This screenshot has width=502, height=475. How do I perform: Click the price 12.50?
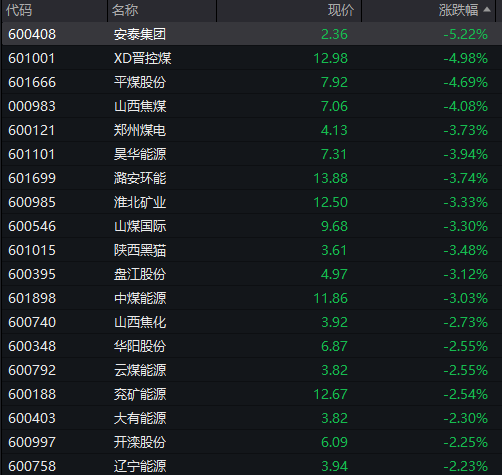point(331,202)
